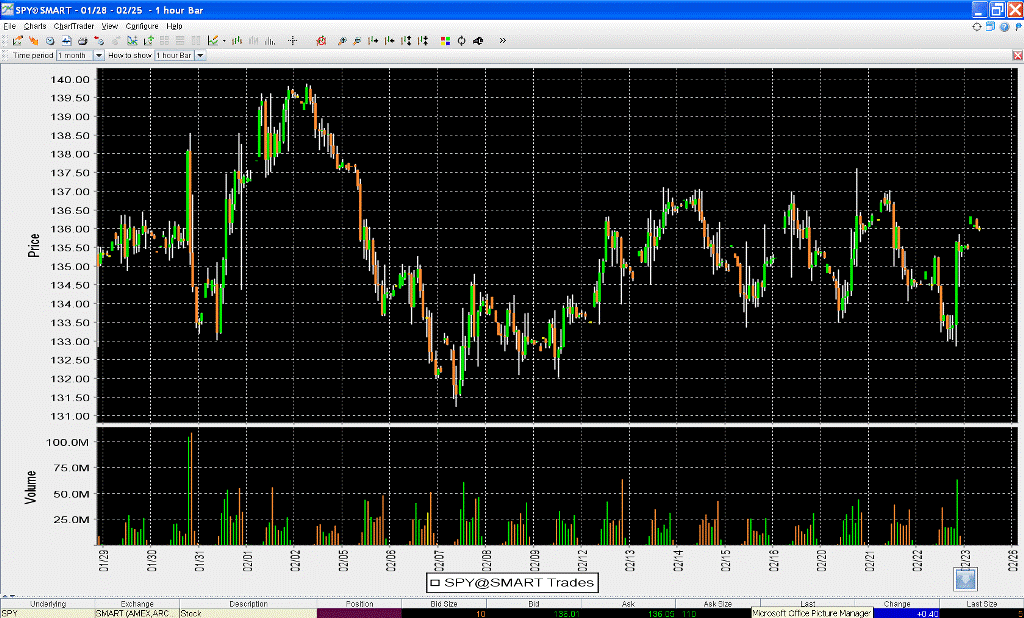
Task: Click the four-square grid layout icon
Action: [165, 41]
